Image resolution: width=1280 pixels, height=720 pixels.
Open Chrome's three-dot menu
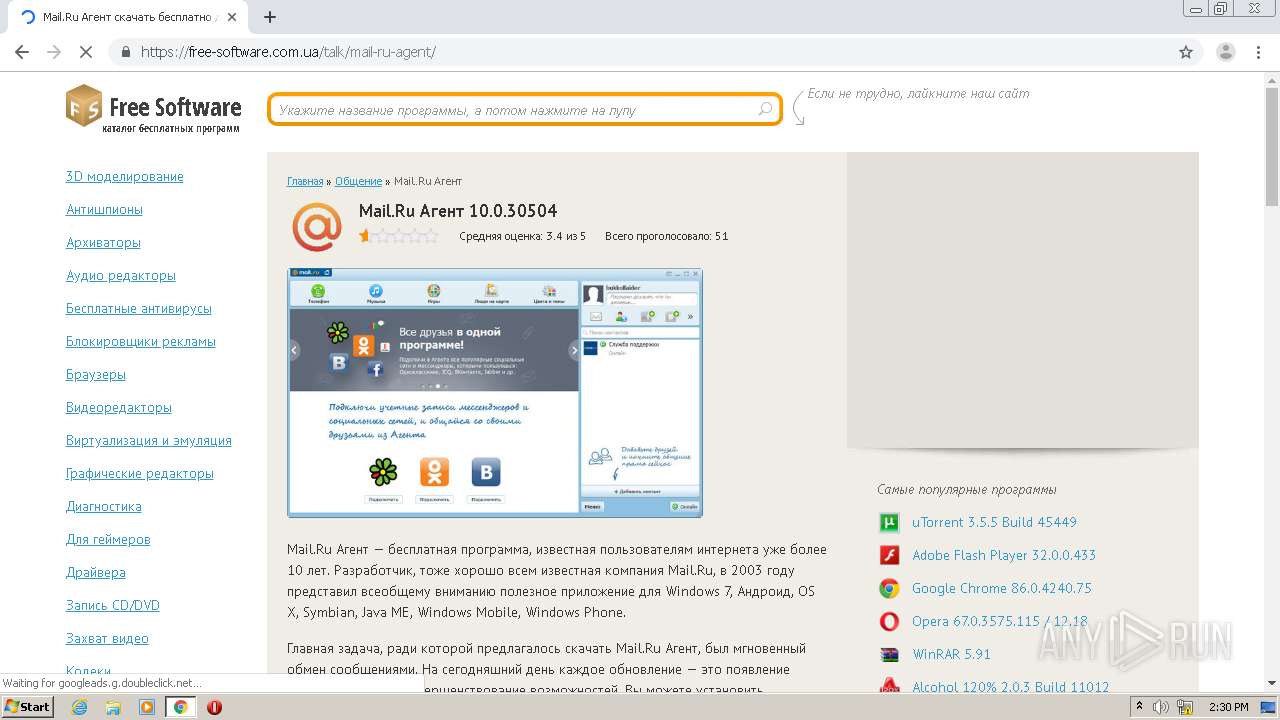(1259, 52)
